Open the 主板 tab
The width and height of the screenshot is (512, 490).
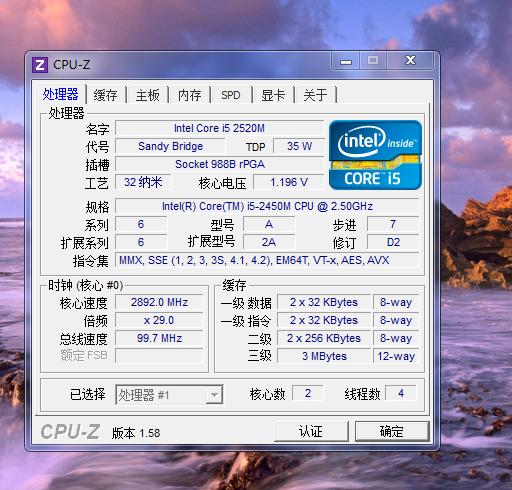pyautogui.click(x=148, y=95)
